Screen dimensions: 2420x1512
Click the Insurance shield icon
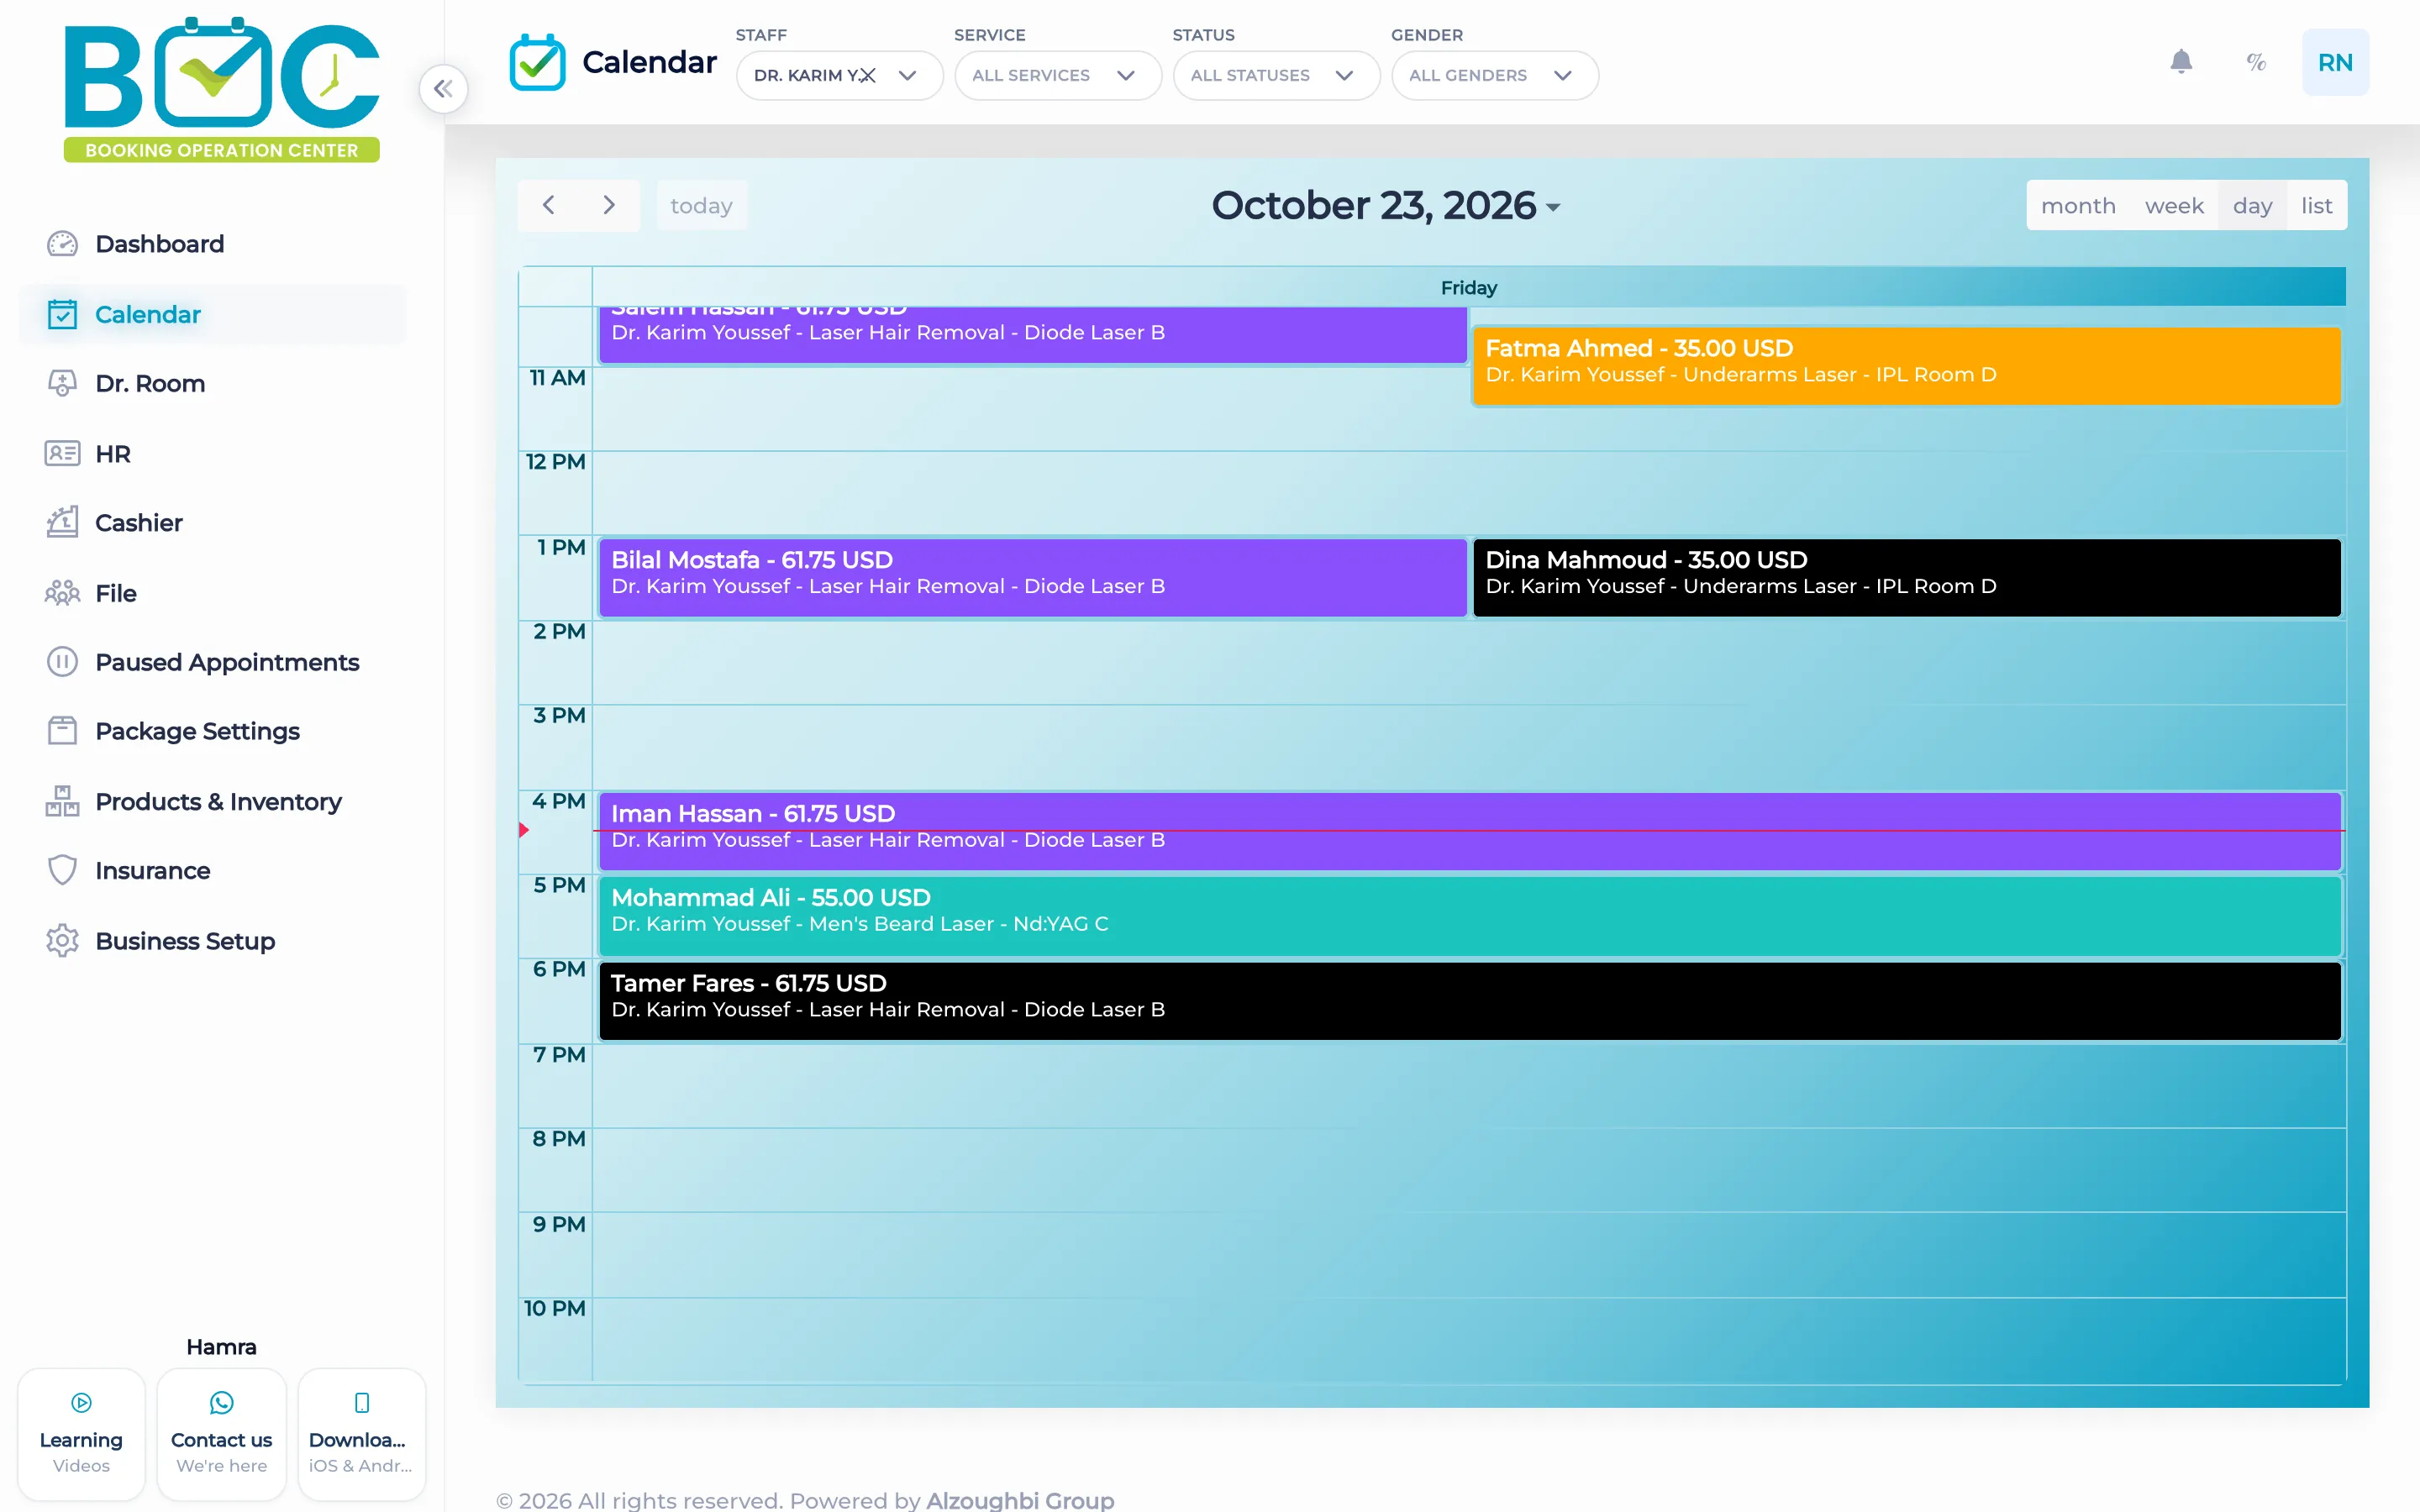(62, 870)
